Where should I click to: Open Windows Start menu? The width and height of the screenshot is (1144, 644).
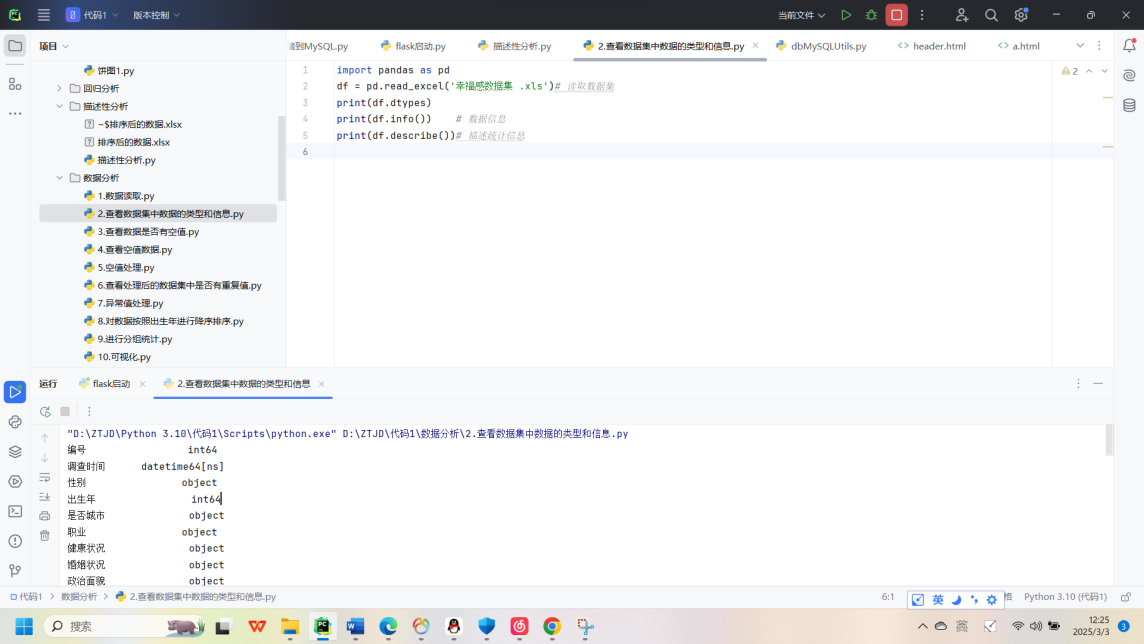tap(24, 626)
